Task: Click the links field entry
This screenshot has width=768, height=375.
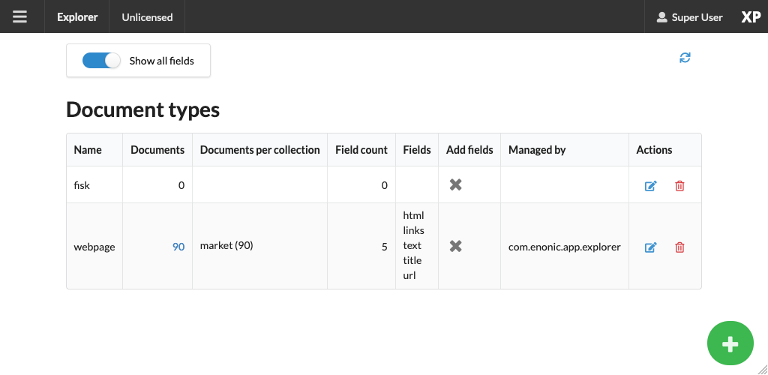Action: coord(413,230)
